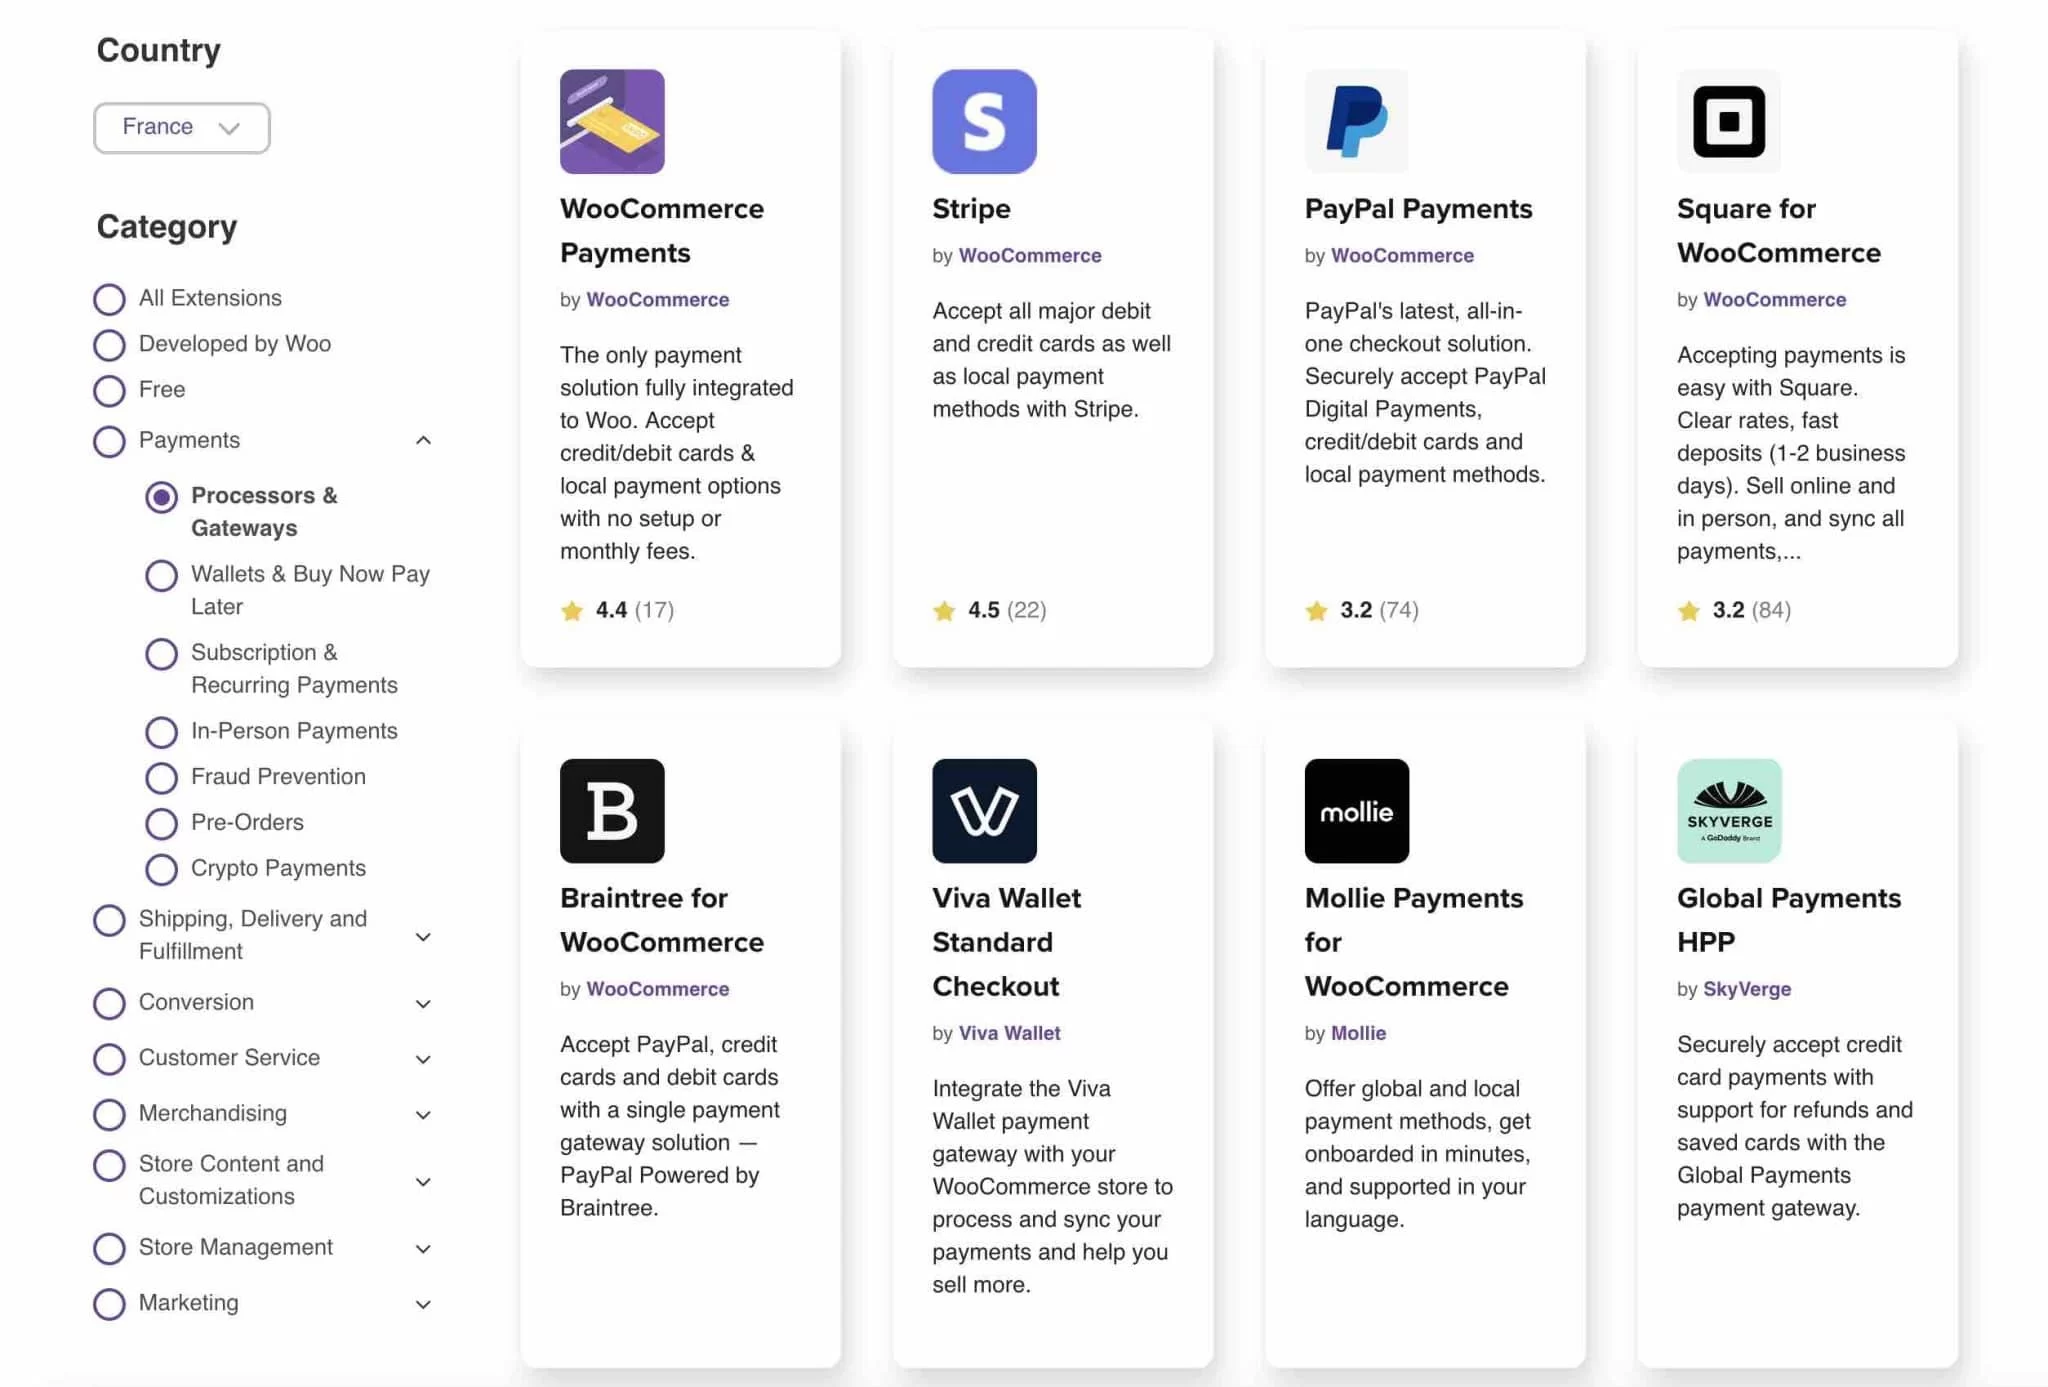Click the WooCommerce link on Stripe card
2048x1387 pixels.
1029,255
